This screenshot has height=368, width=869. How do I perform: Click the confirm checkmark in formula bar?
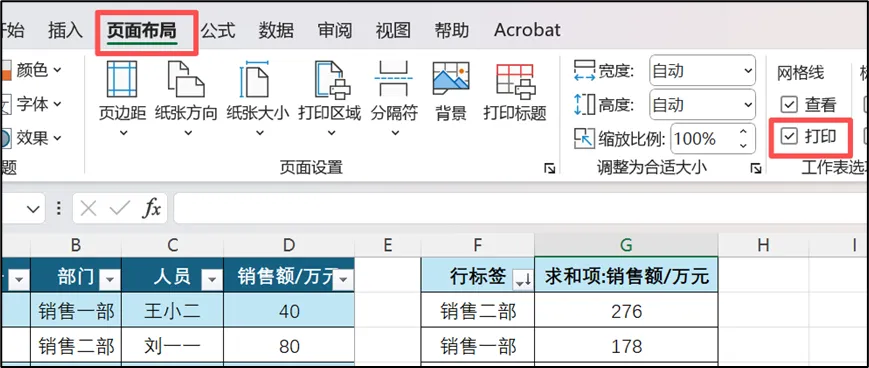tap(120, 208)
